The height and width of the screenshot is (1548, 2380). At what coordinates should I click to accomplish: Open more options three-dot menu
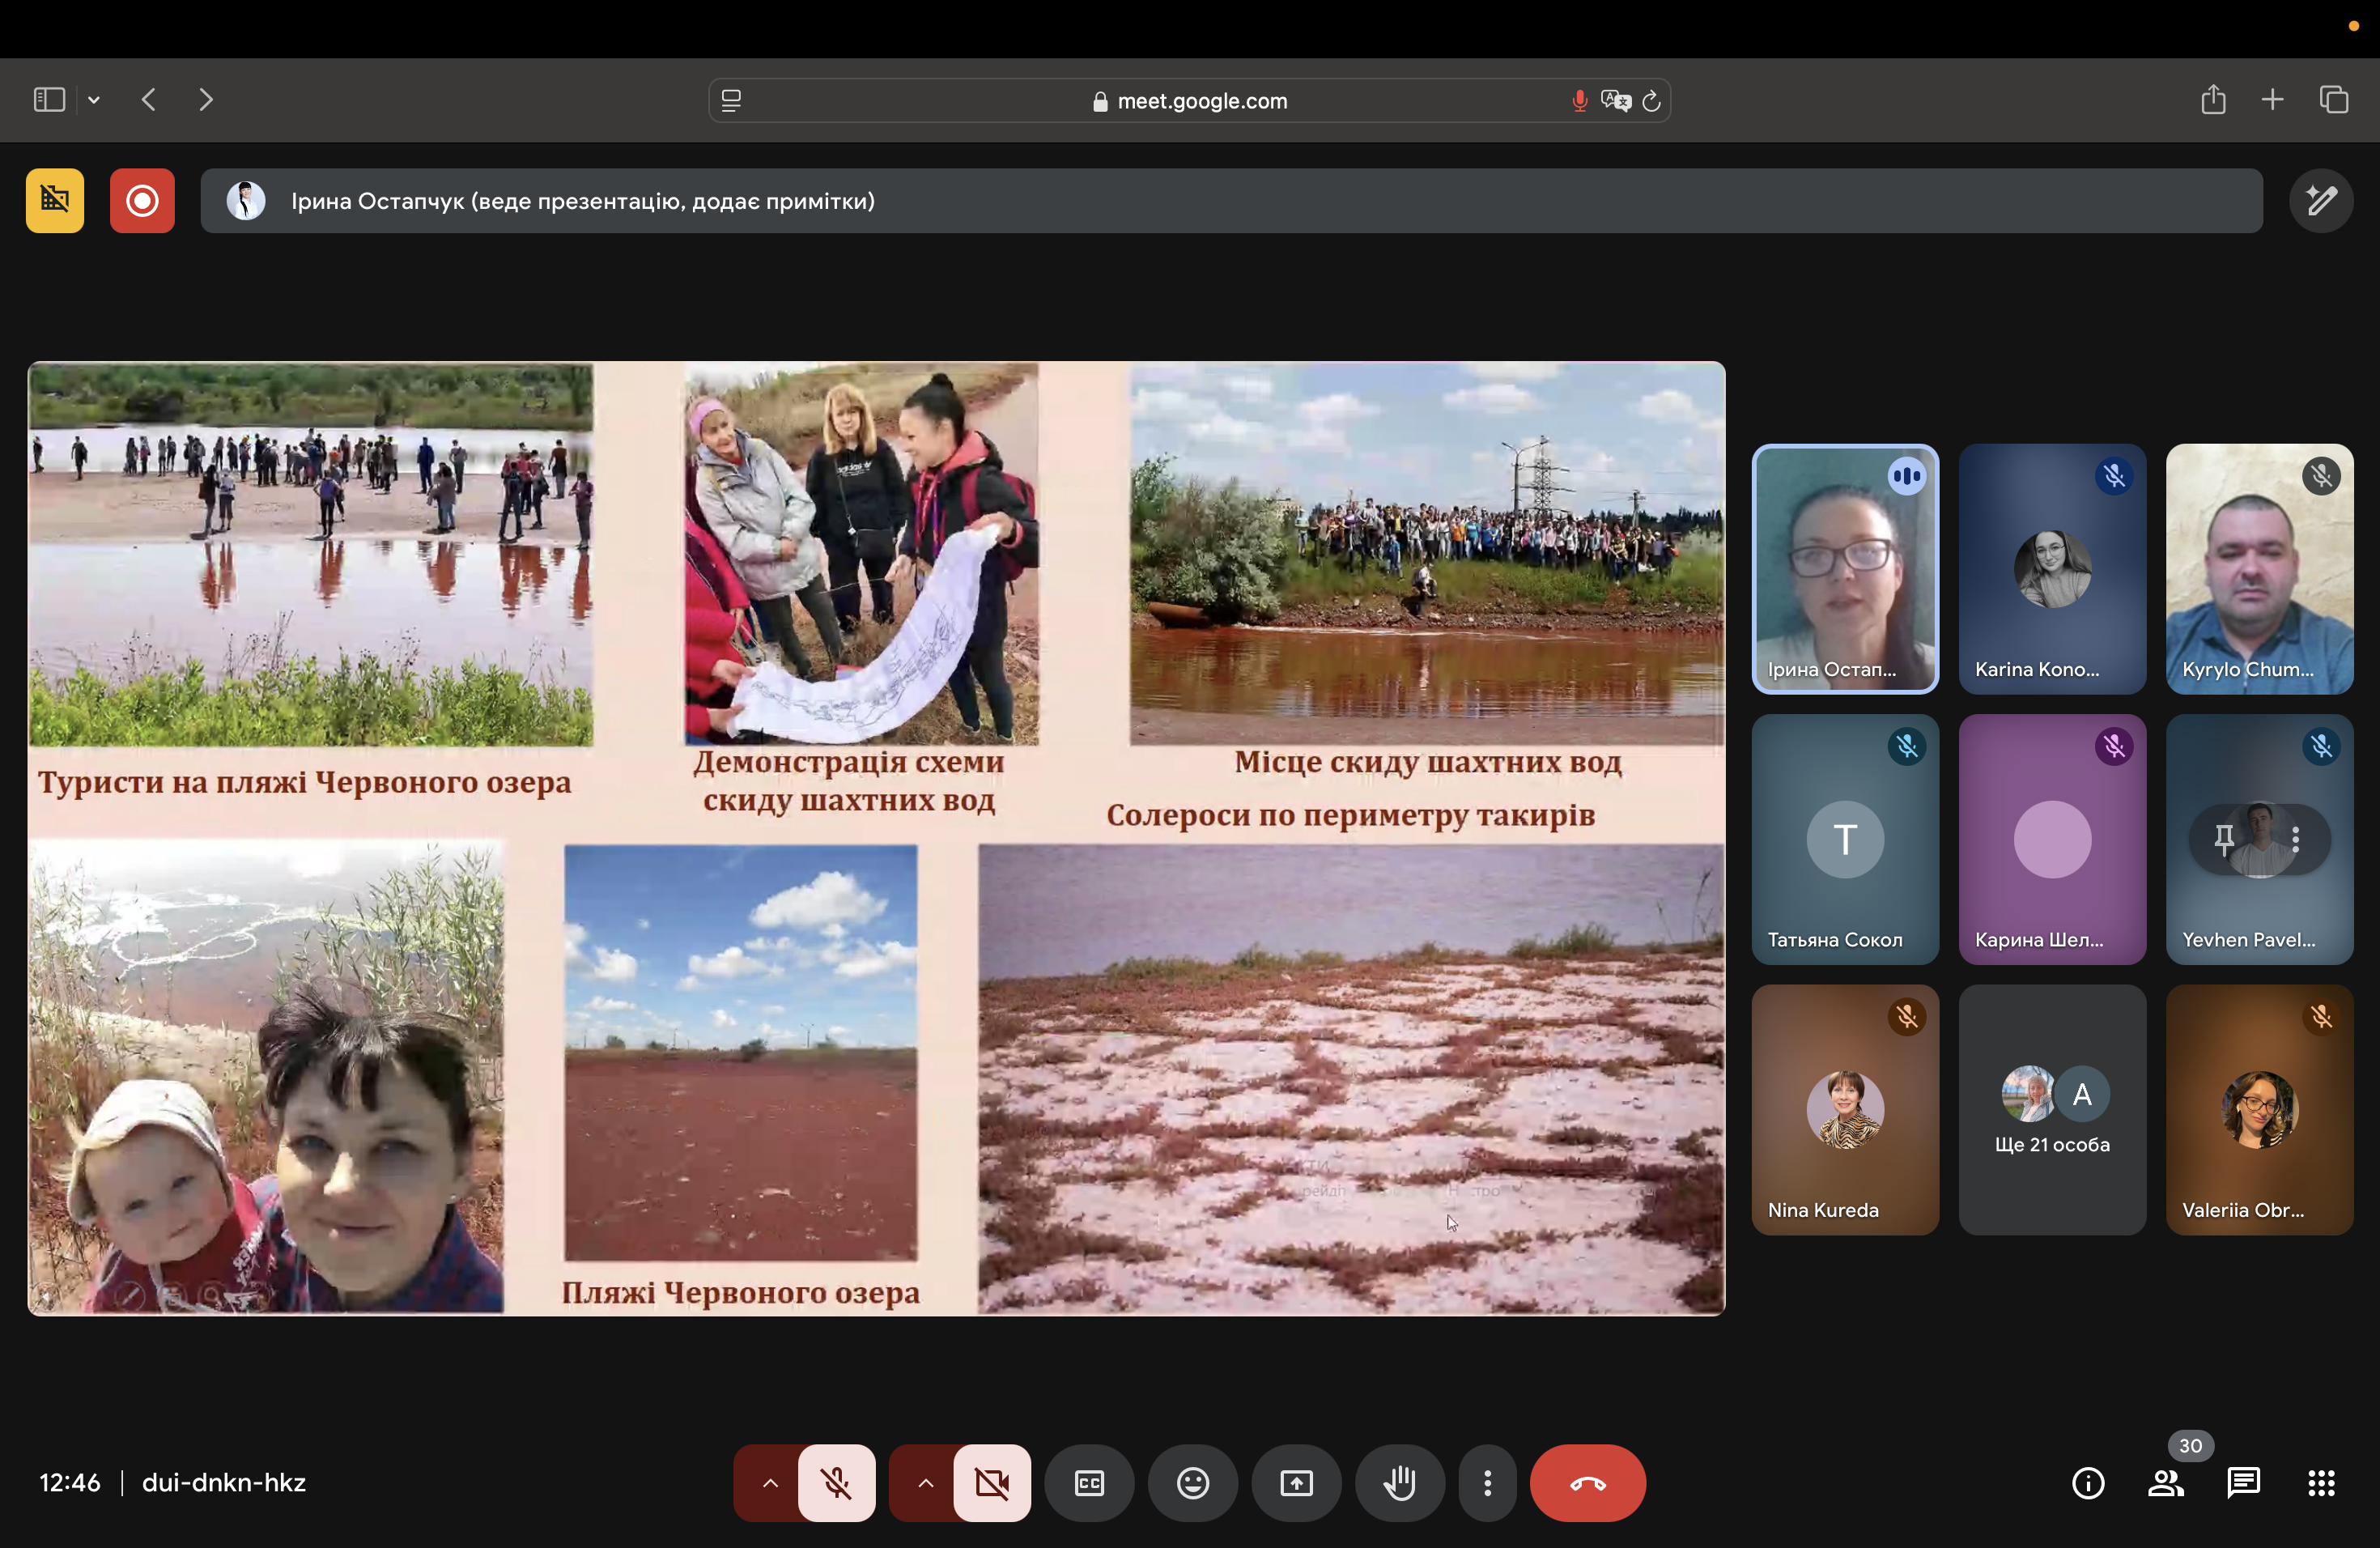[x=1487, y=1483]
